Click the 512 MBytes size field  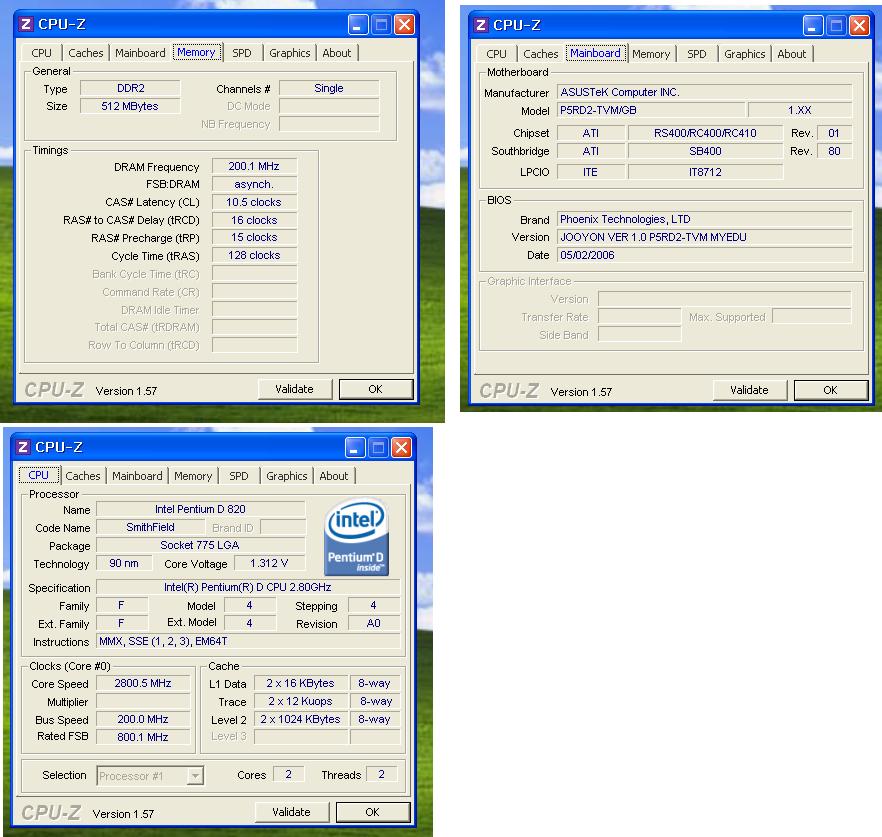pos(130,106)
